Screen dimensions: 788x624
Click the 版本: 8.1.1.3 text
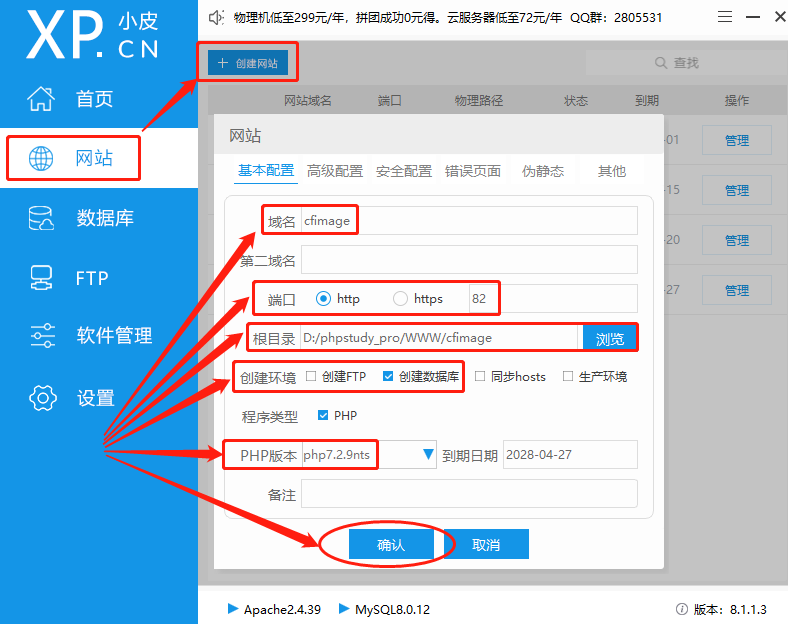(730, 609)
